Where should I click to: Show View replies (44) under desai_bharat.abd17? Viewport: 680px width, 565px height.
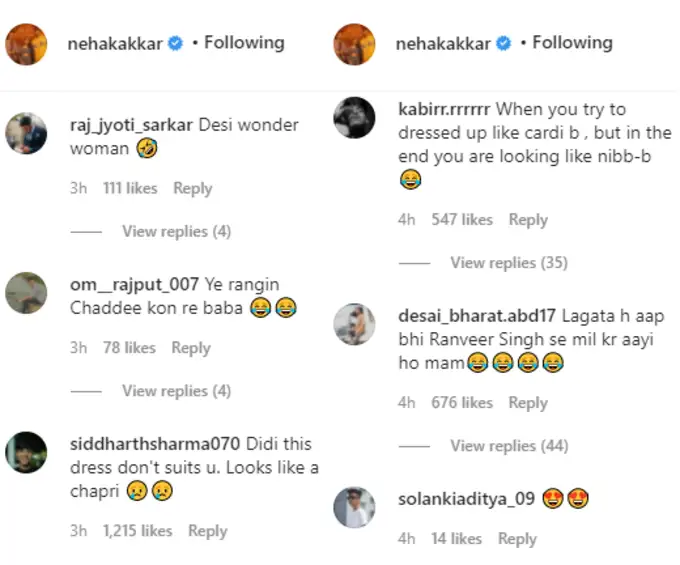pos(508,446)
